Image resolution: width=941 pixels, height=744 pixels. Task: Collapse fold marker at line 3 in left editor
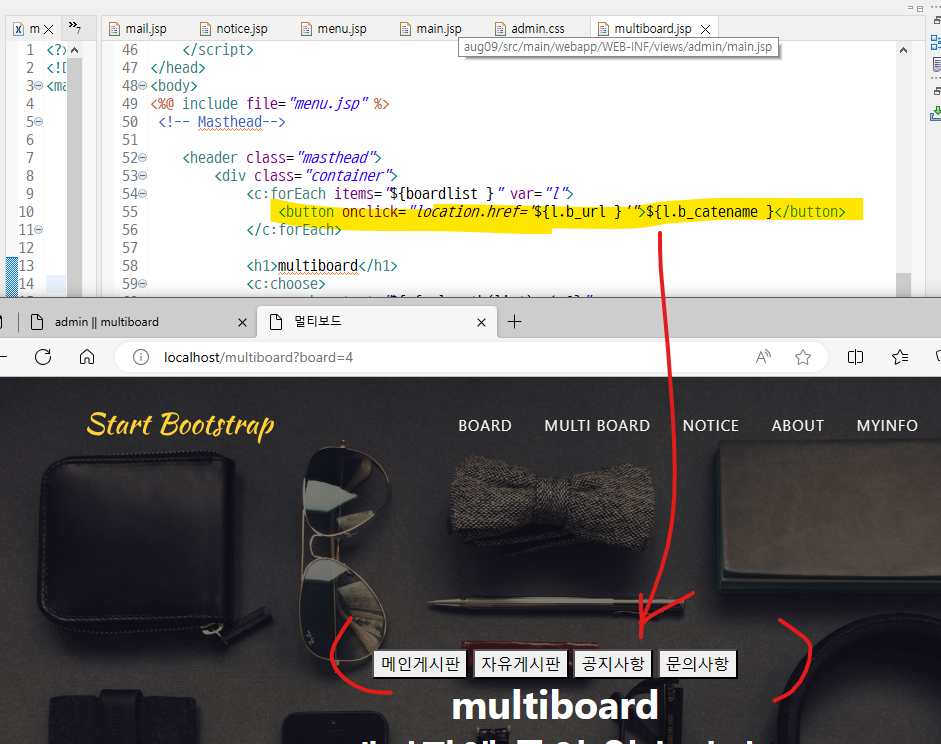pos(39,86)
